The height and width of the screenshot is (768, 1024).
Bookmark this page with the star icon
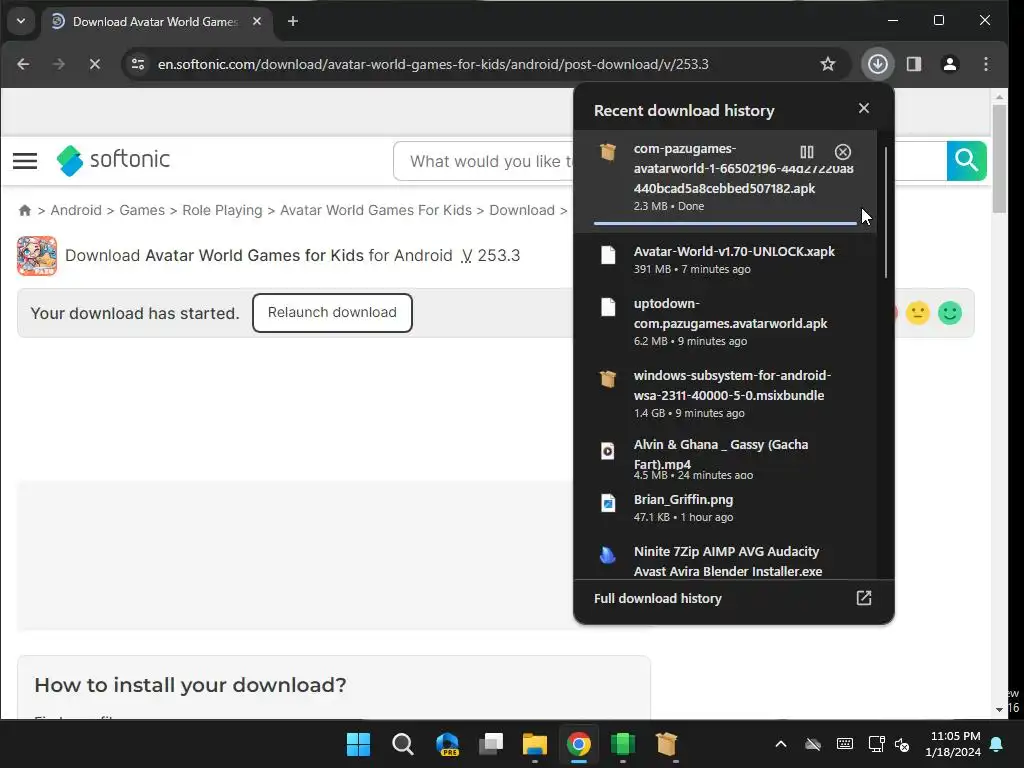pos(827,64)
